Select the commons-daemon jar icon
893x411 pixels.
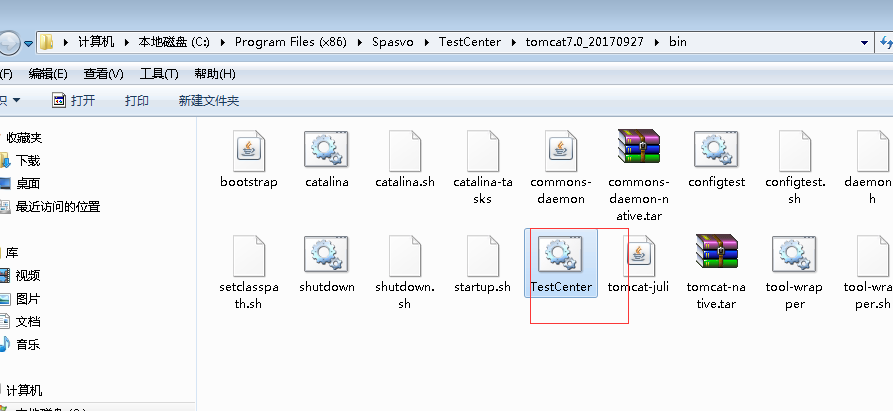point(560,151)
